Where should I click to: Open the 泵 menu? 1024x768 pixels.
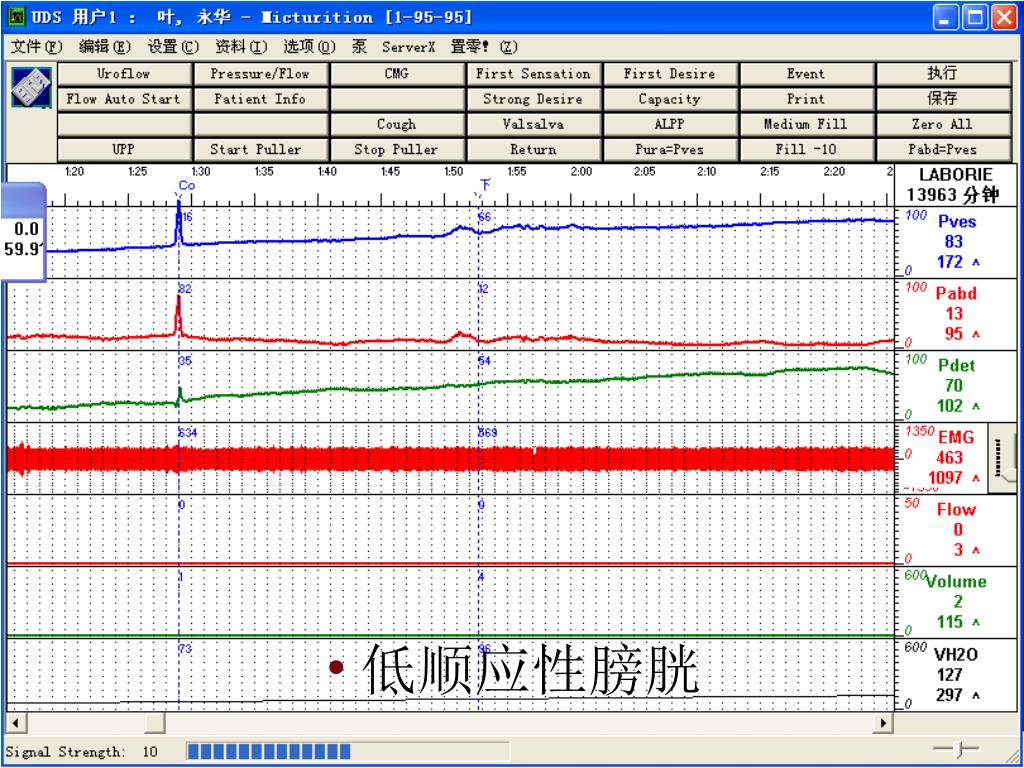tap(359, 47)
